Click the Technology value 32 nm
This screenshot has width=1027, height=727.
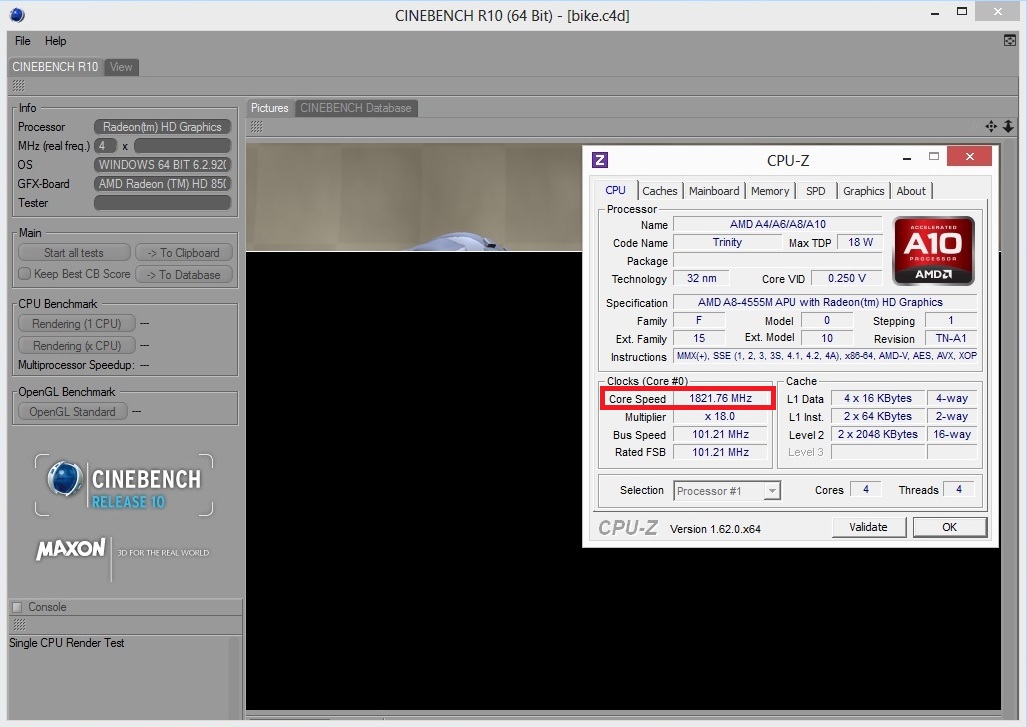pos(701,278)
